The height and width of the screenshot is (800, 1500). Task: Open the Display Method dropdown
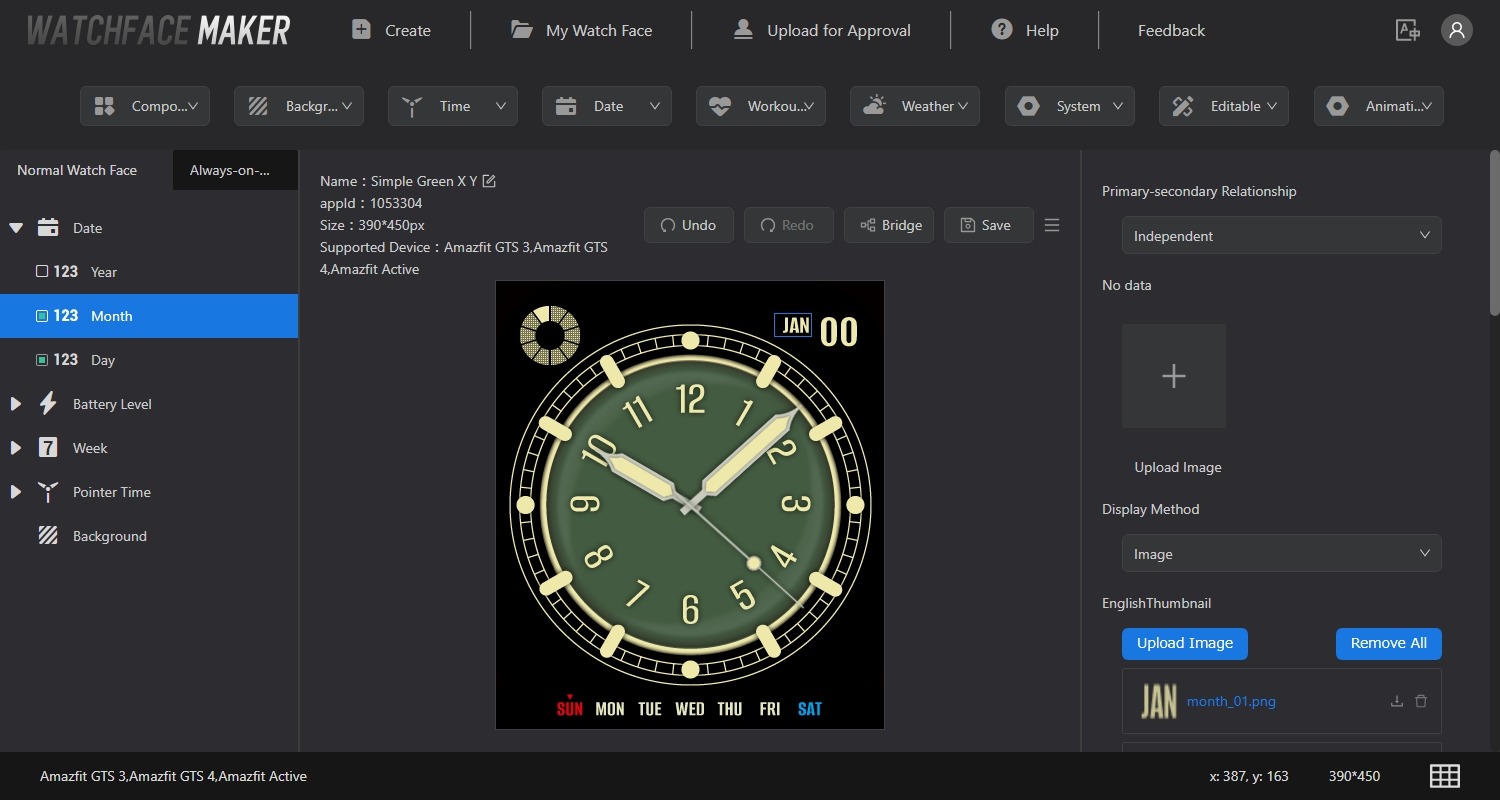click(1281, 554)
